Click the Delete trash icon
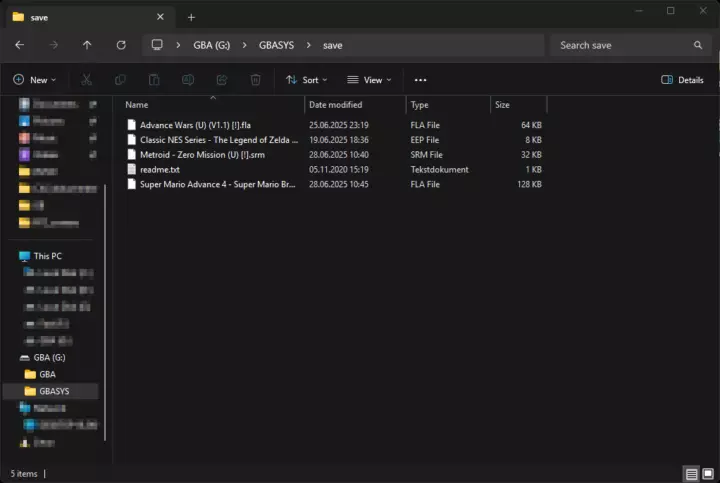Image resolution: width=720 pixels, height=483 pixels. pyautogui.click(x=255, y=80)
